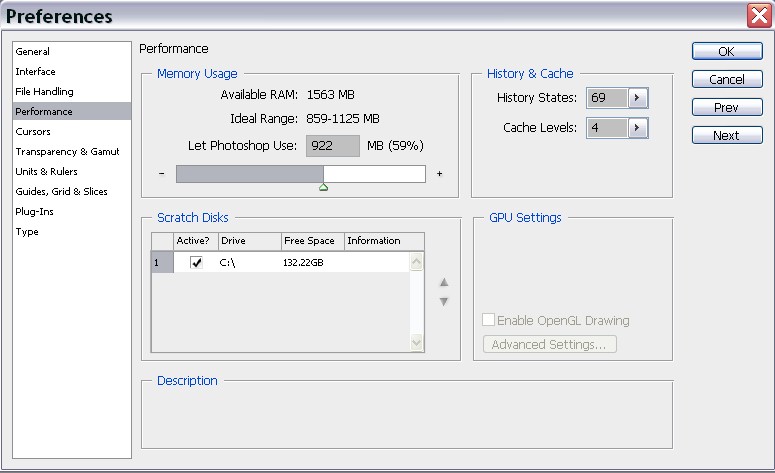The height and width of the screenshot is (473, 775).
Task: Close the Preferences dialog with red X
Action: 758,15
